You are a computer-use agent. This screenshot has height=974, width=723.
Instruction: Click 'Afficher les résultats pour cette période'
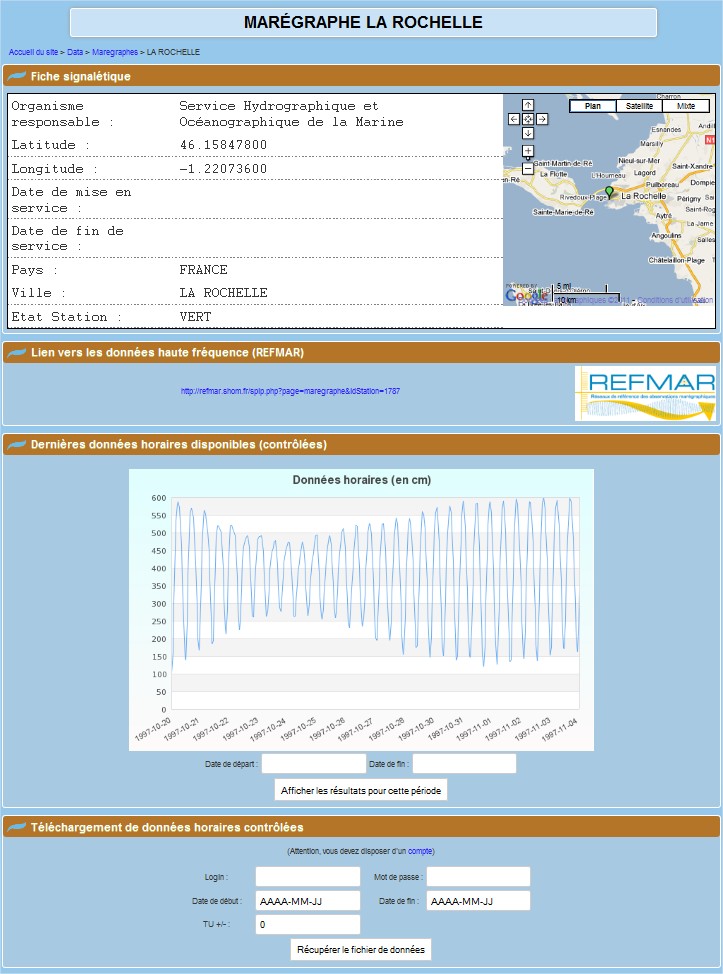click(x=361, y=790)
